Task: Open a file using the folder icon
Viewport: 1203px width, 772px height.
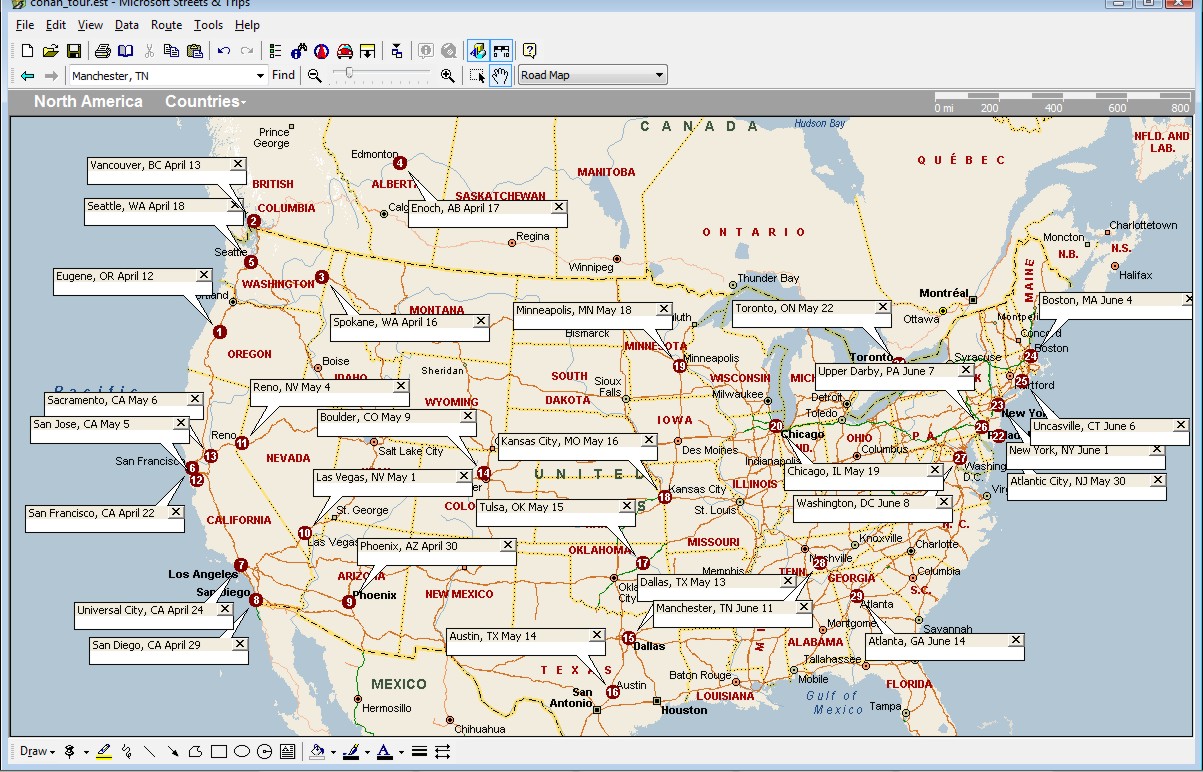Action: pyautogui.click(x=50, y=50)
